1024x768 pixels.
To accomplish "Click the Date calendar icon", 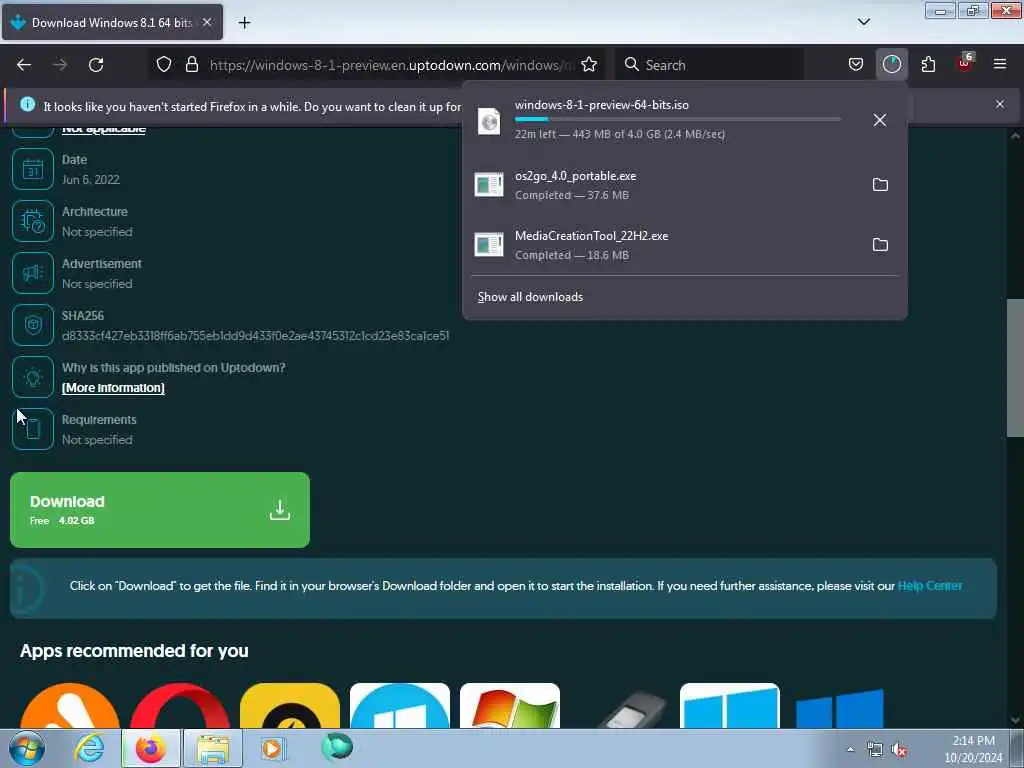I will pyautogui.click(x=33, y=169).
